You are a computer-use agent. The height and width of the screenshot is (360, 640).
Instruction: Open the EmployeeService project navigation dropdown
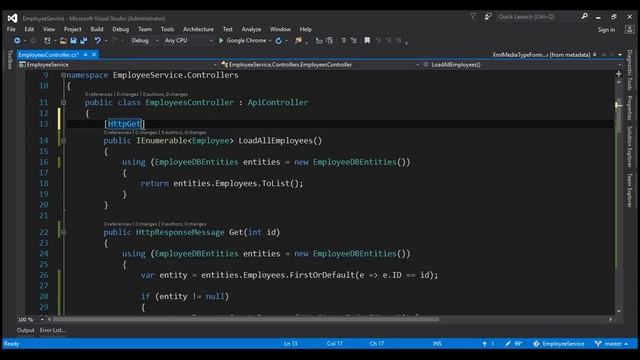pyautogui.click(x=215, y=65)
